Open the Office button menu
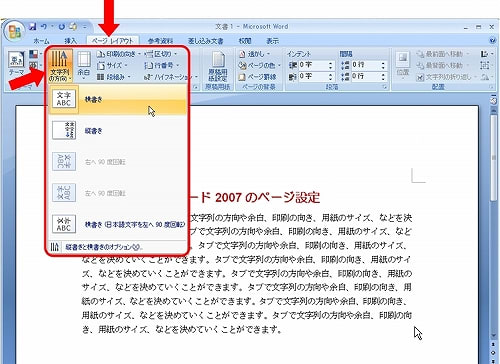 (x=14, y=31)
